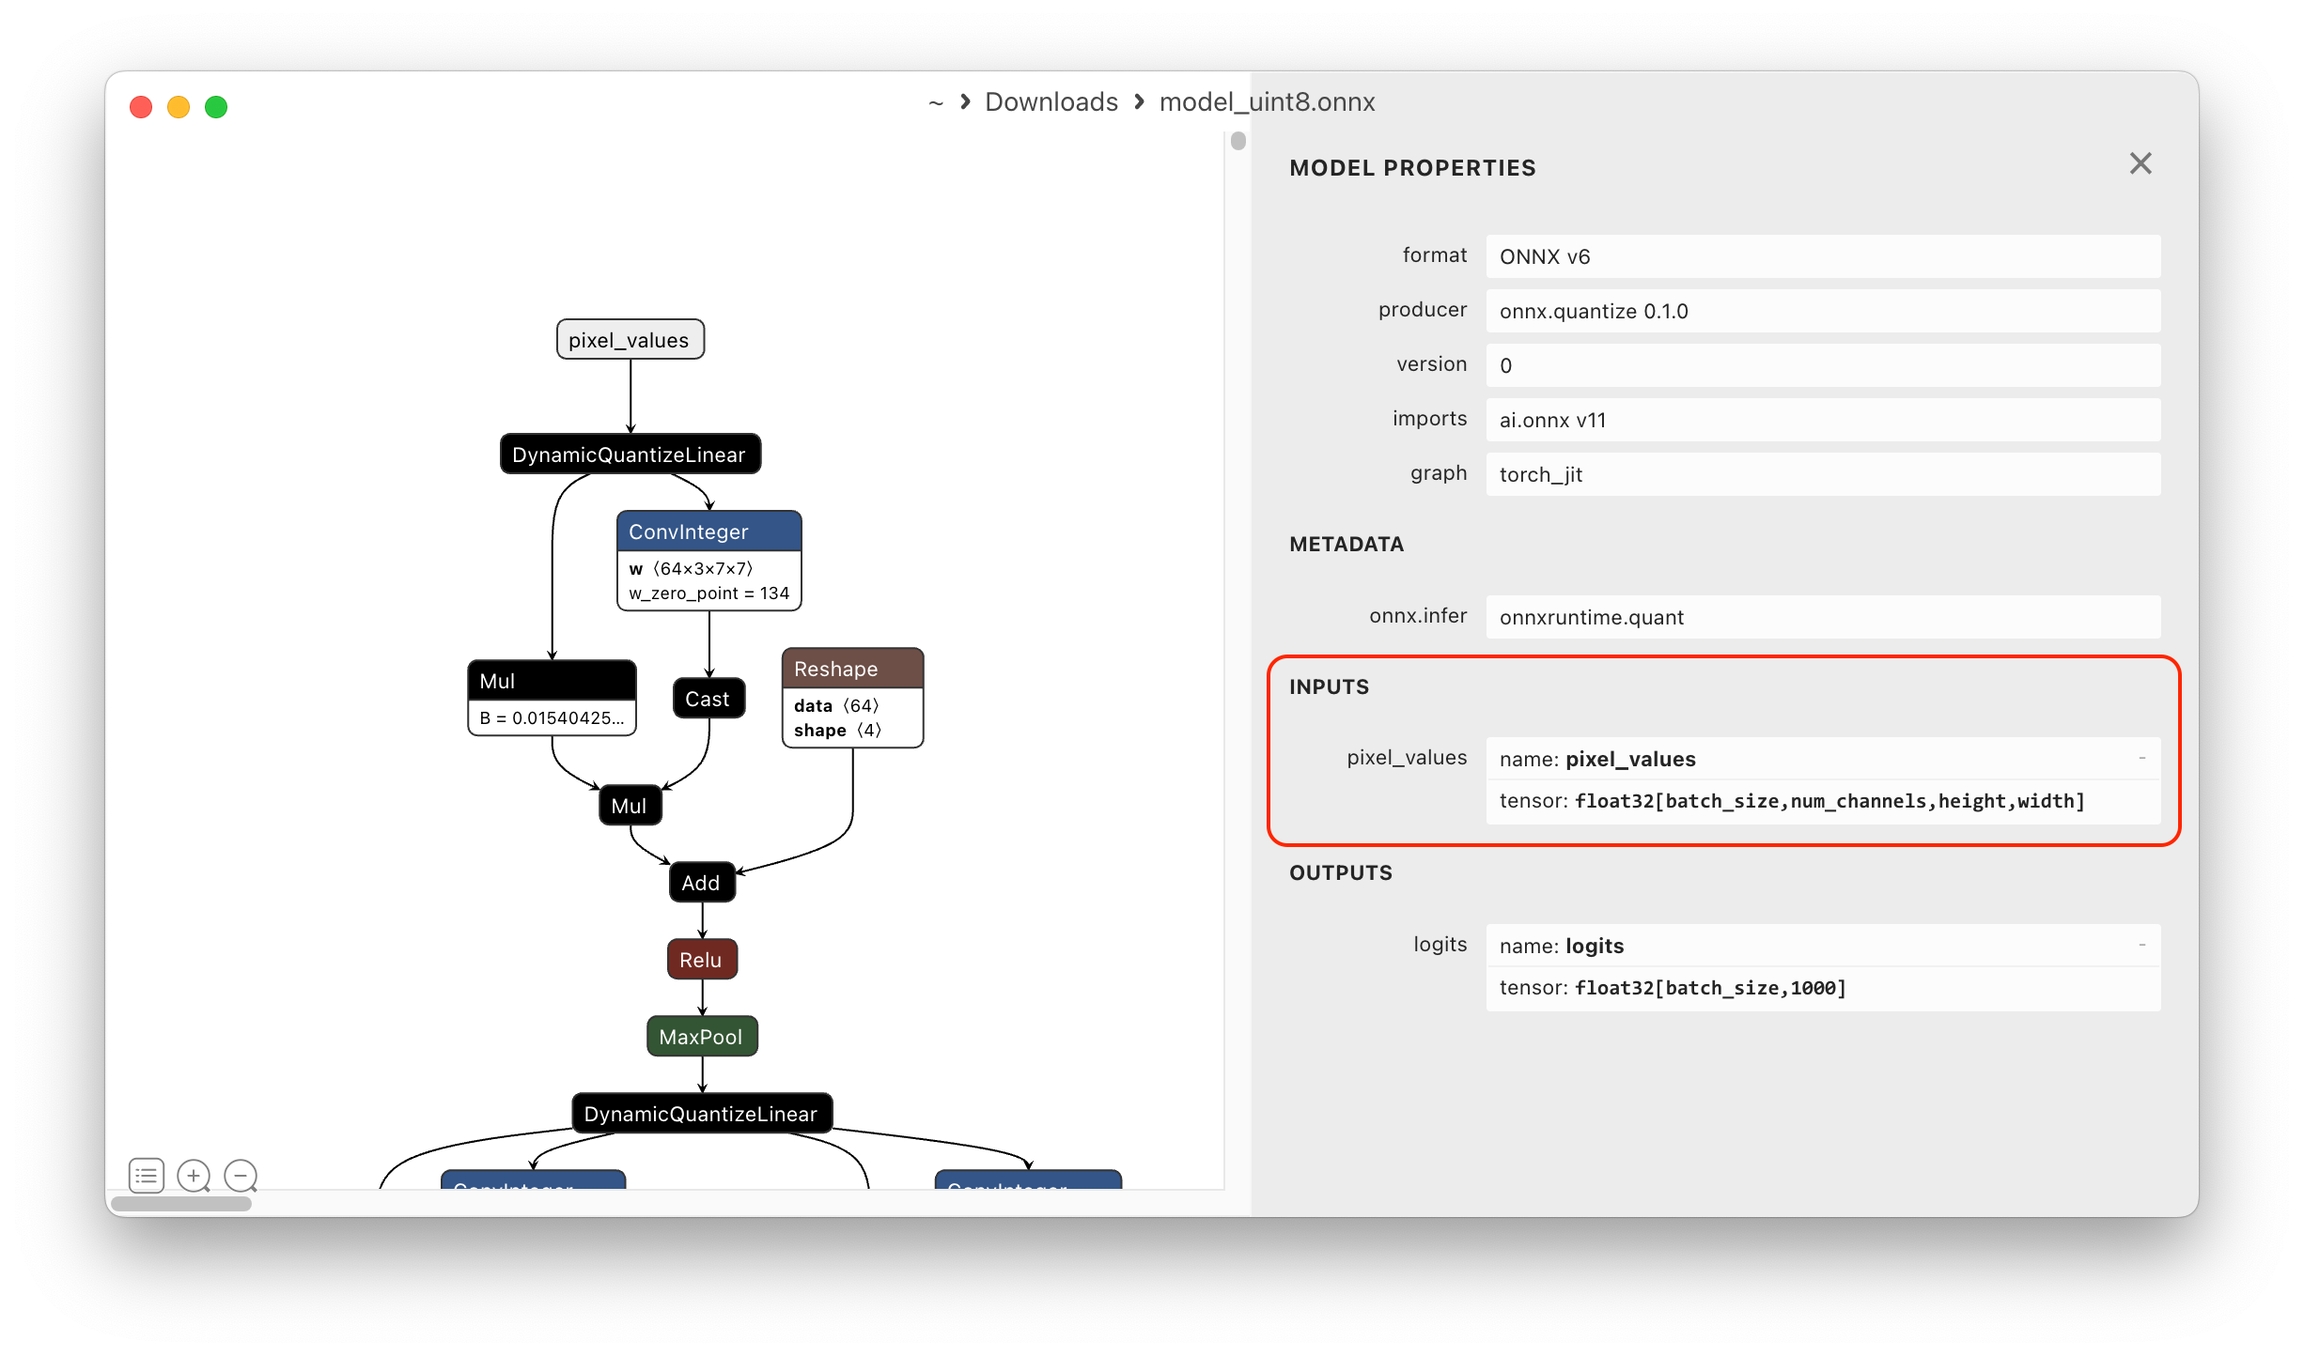The width and height of the screenshot is (2304, 1356).
Task: Select the Add node
Action: (x=702, y=882)
